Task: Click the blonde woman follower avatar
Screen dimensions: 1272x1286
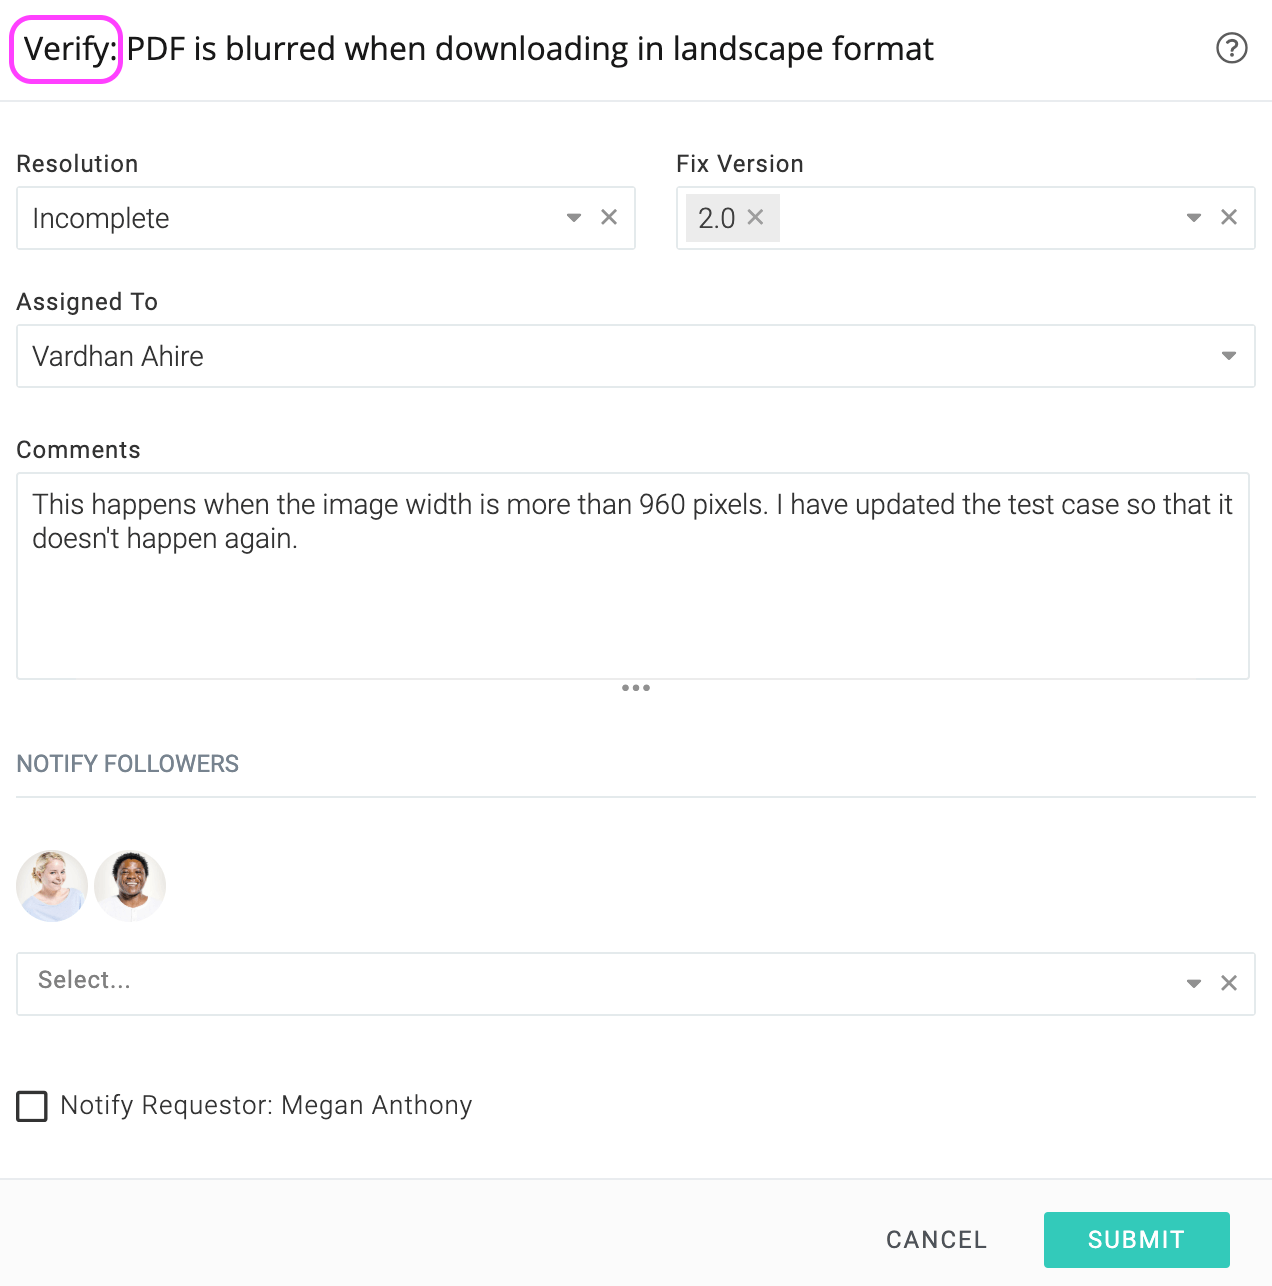Action: point(52,886)
